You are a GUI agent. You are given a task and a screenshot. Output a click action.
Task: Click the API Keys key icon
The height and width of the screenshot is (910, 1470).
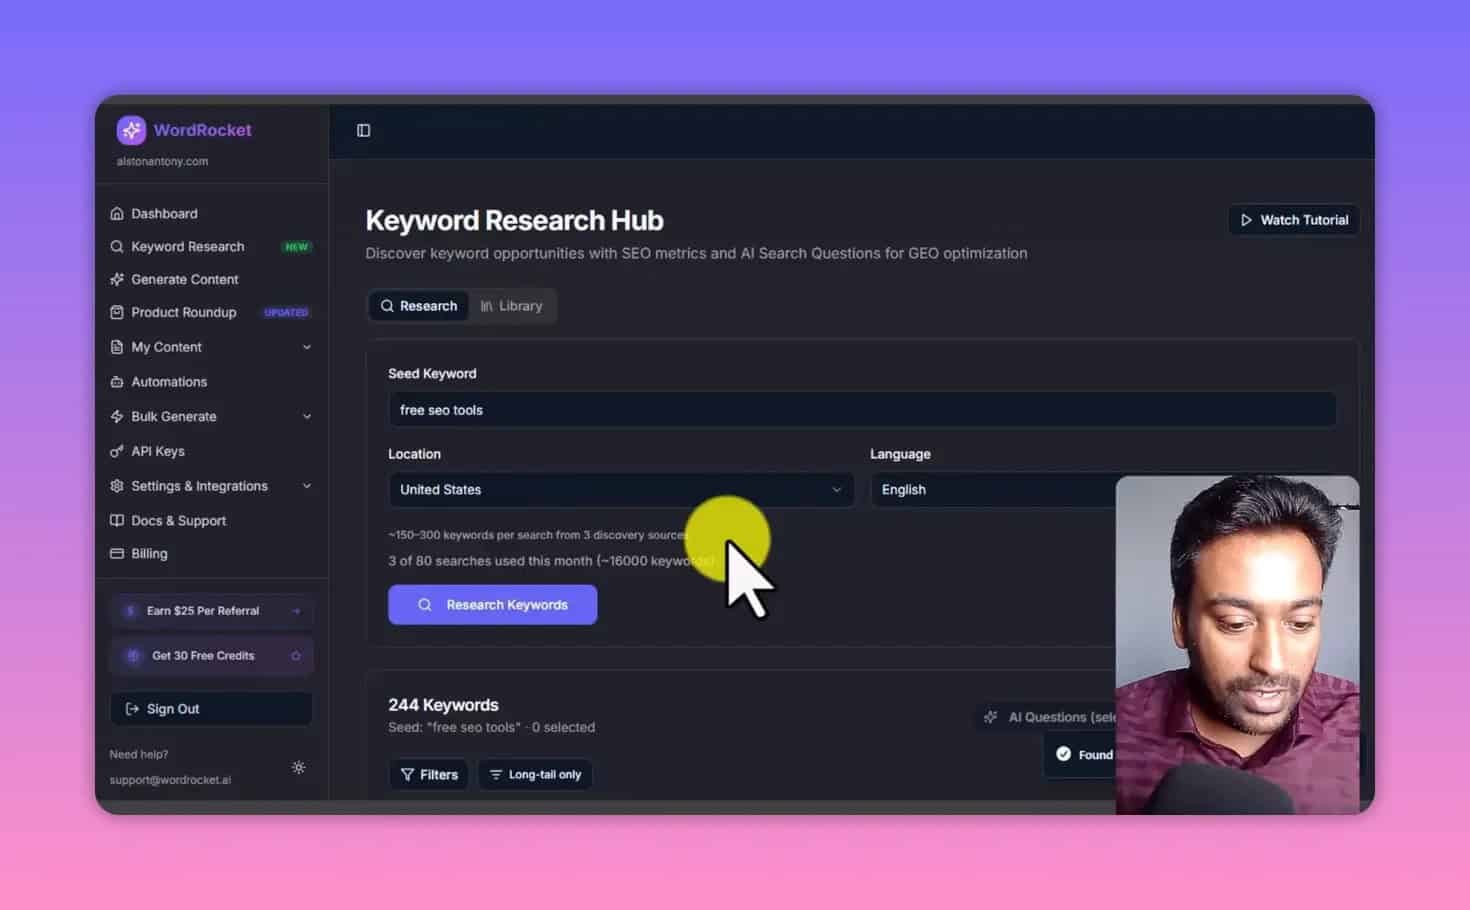[x=117, y=451]
